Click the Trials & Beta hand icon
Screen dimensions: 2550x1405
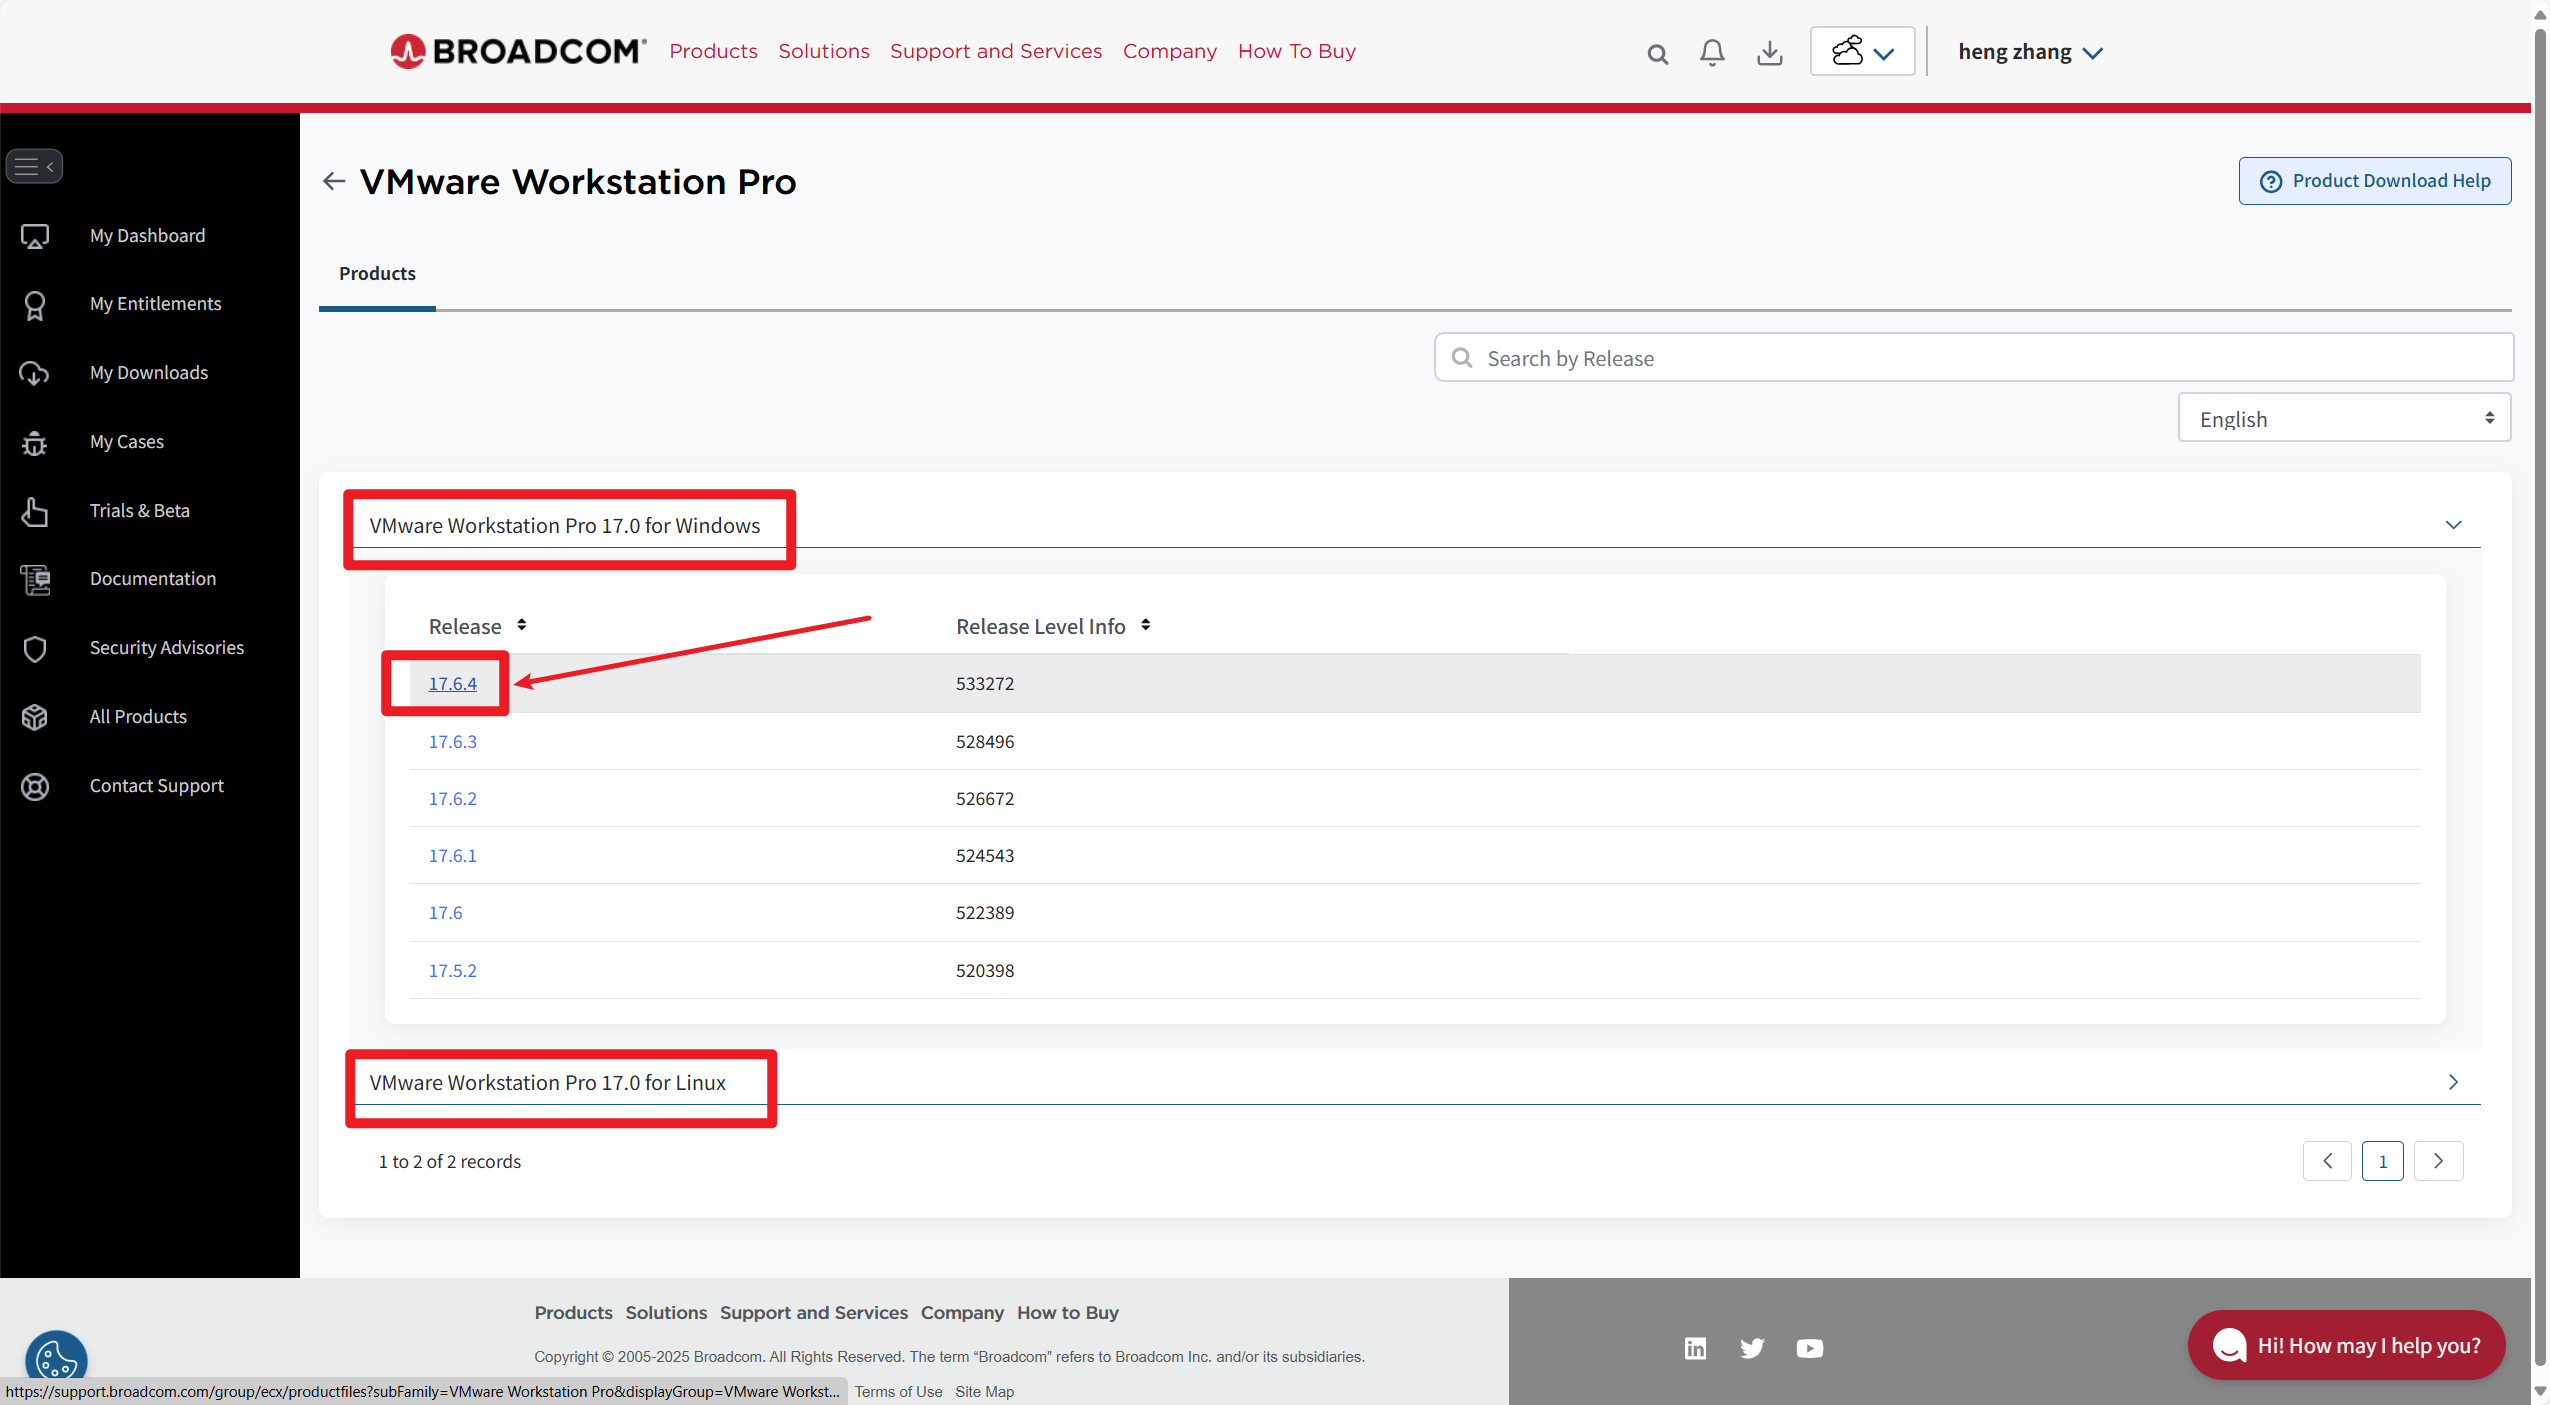(x=35, y=511)
